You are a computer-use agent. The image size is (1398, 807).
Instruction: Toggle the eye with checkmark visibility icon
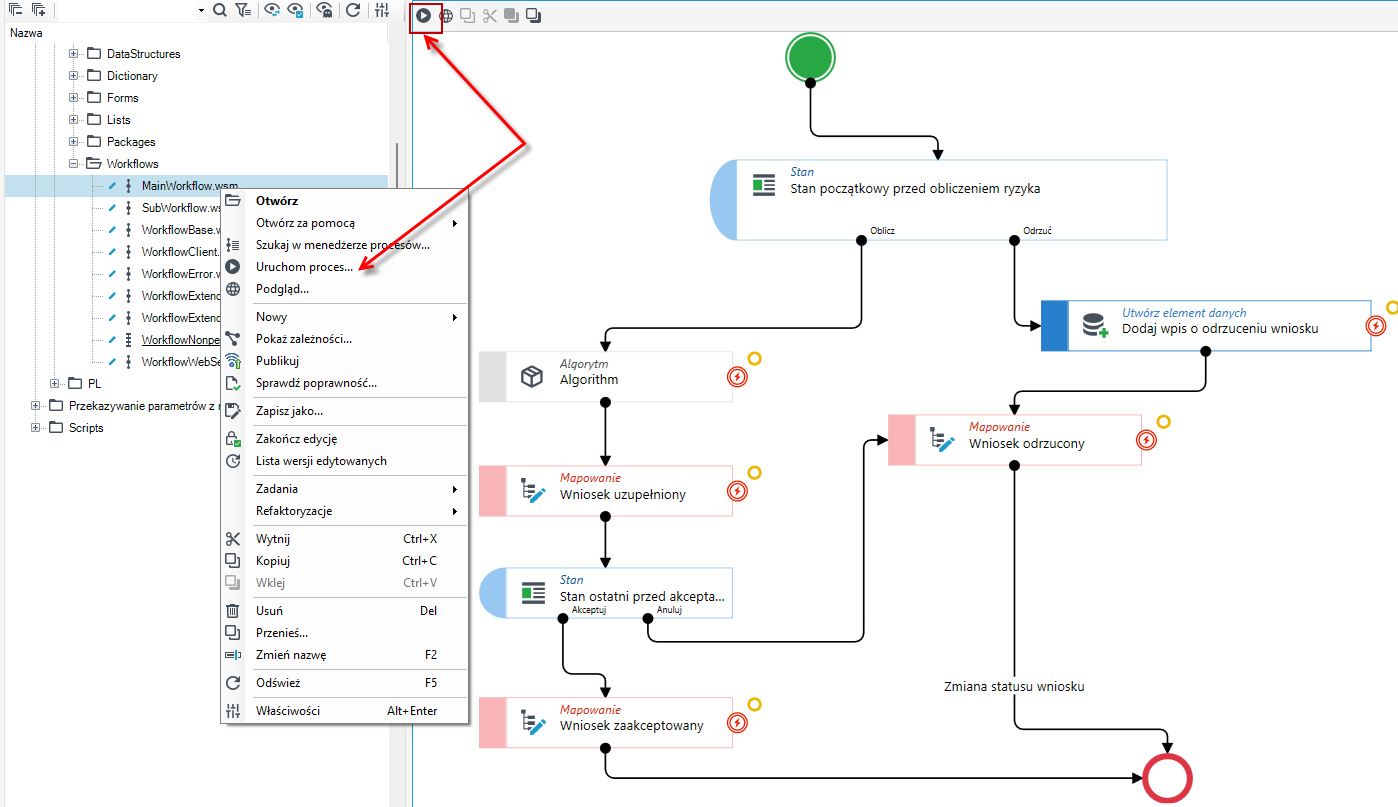coord(296,10)
